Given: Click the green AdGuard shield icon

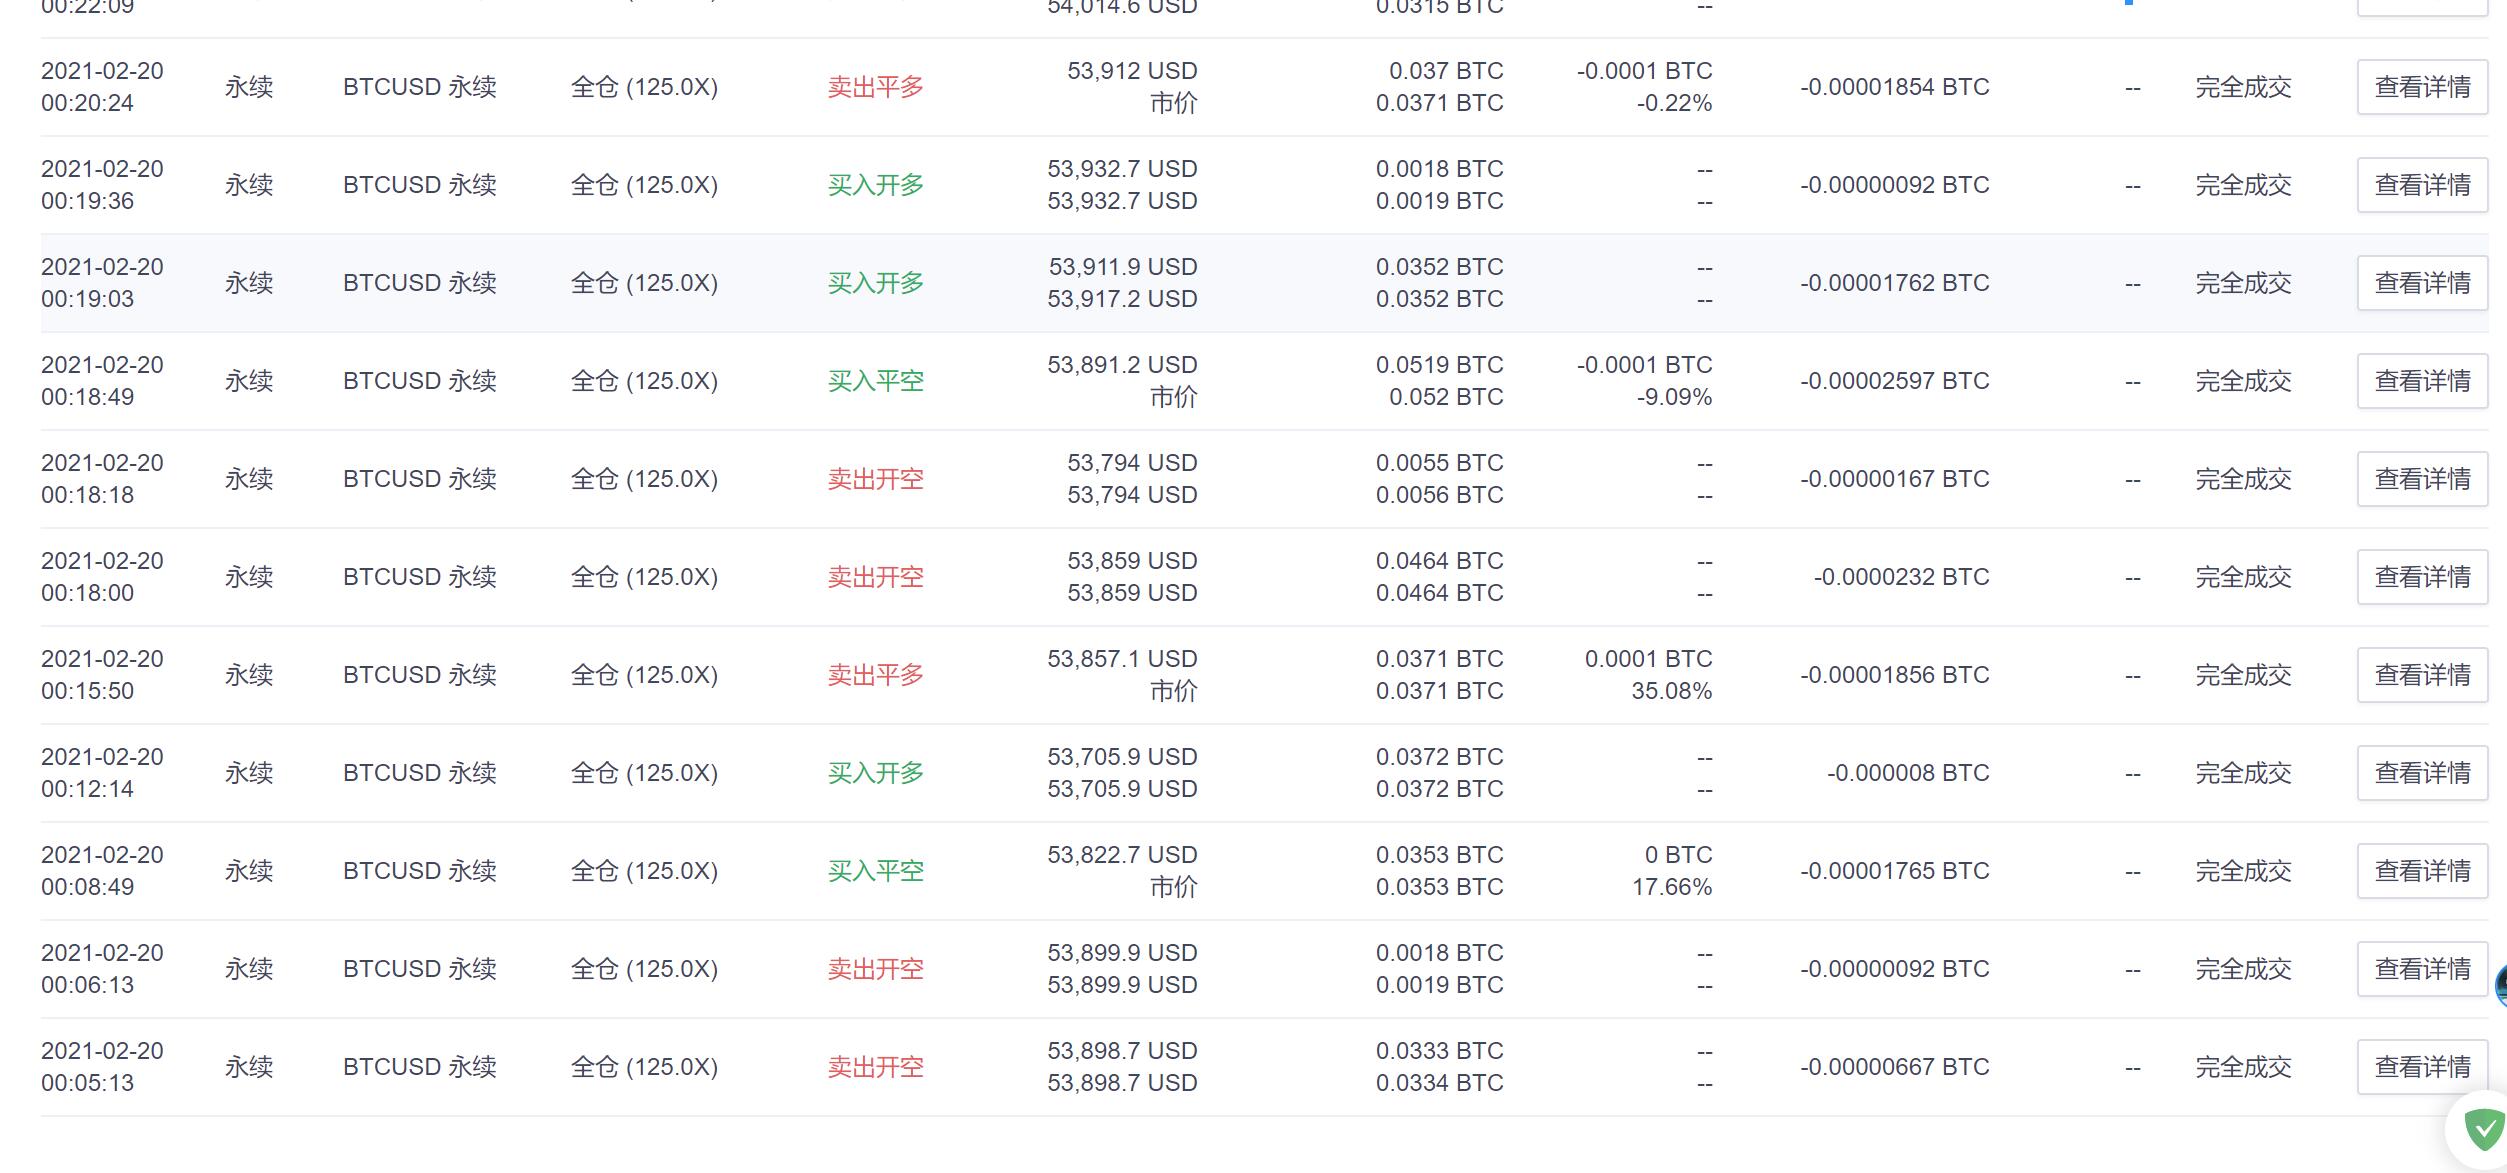Looking at the screenshot, I should (x=2484, y=1130).
